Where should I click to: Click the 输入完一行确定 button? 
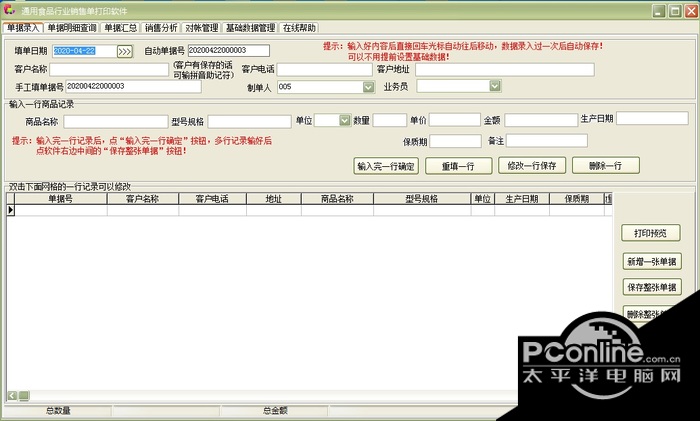pyautogui.click(x=386, y=166)
